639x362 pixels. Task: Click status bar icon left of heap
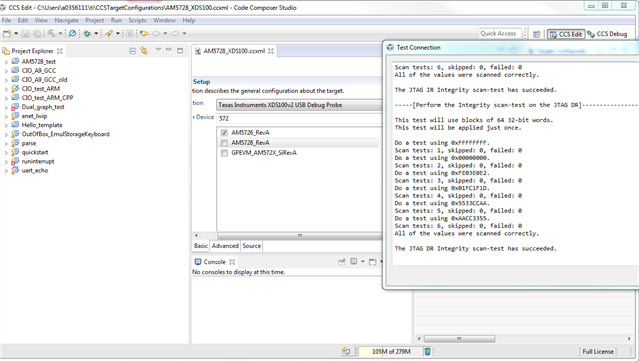346,351
